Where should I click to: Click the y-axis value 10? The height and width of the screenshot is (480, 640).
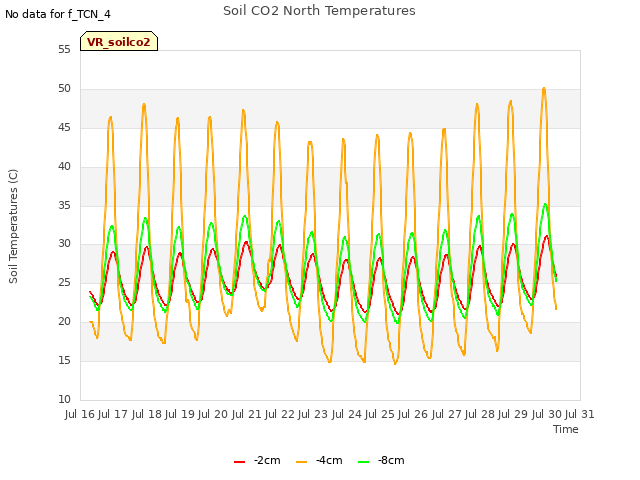point(64,399)
